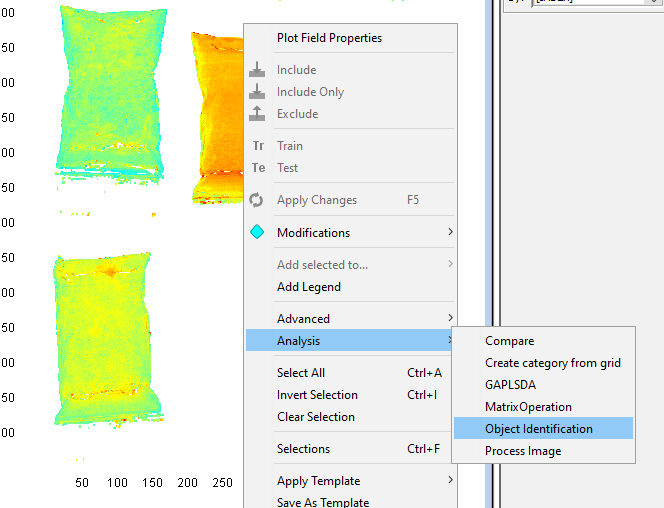The image size is (664, 508).
Task: Click Create category from grid
Action: point(553,363)
